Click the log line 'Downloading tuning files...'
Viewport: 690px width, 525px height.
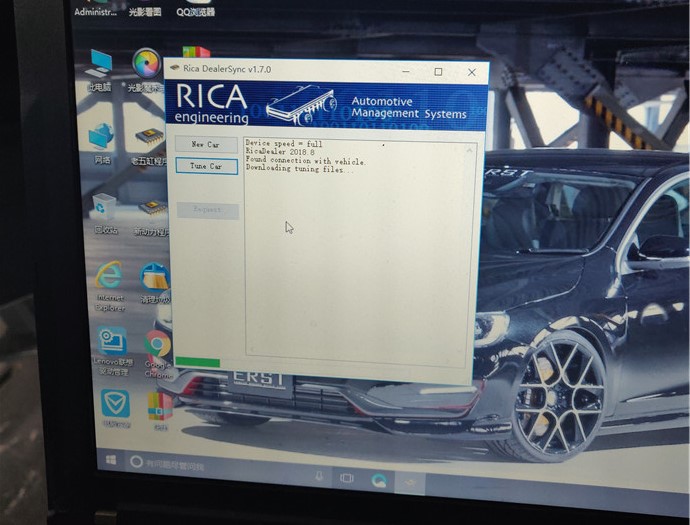[299, 169]
